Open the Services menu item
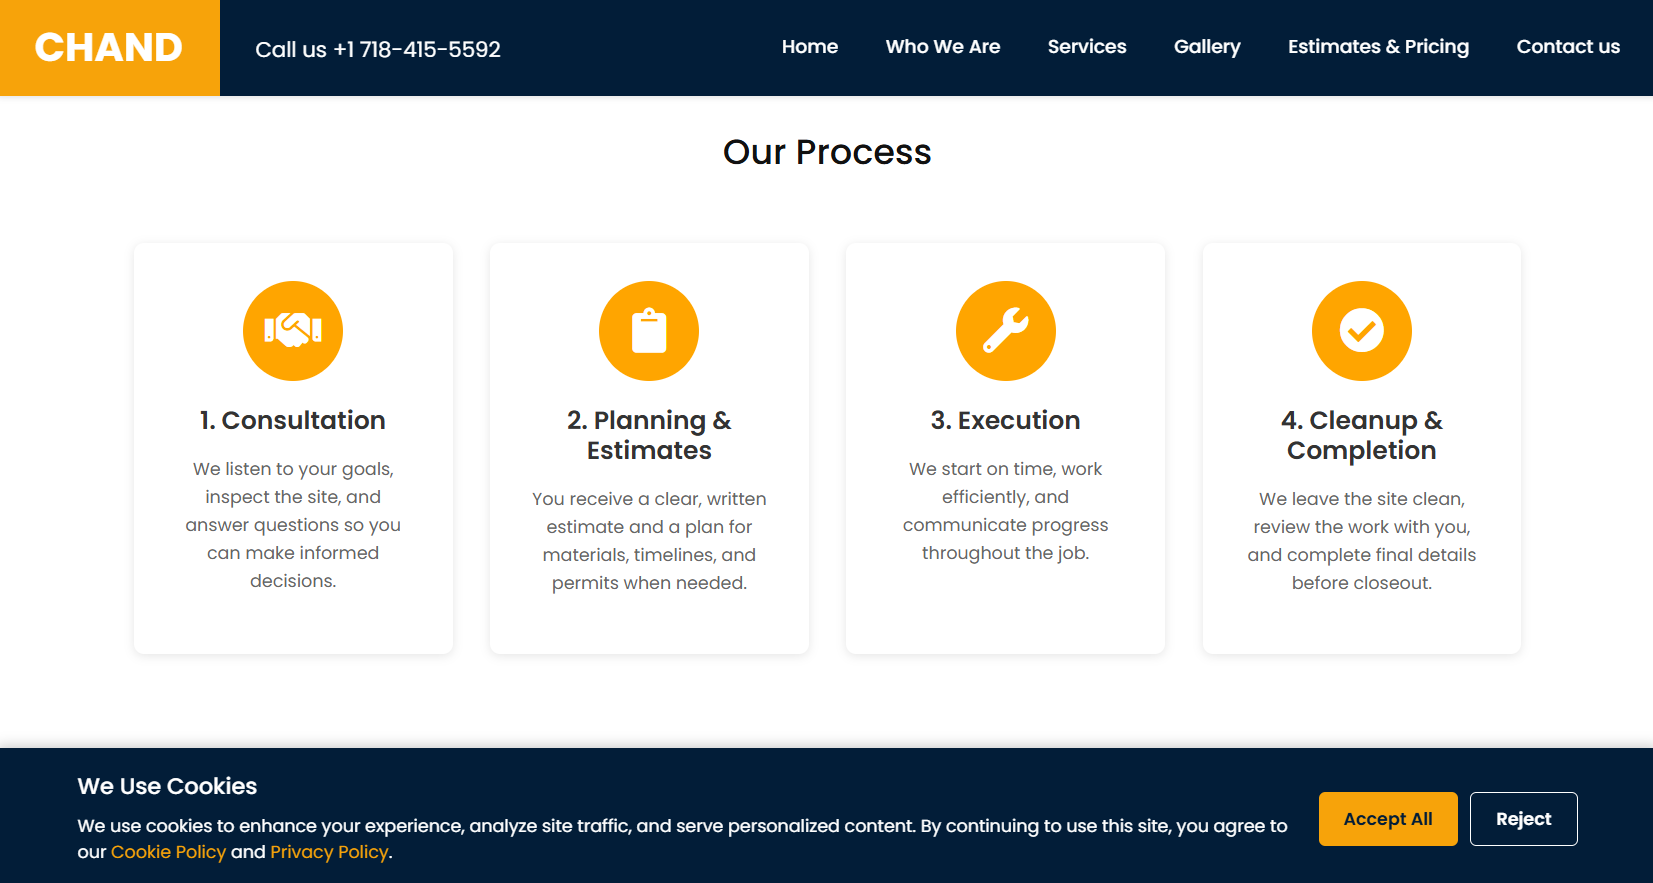 (1087, 47)
